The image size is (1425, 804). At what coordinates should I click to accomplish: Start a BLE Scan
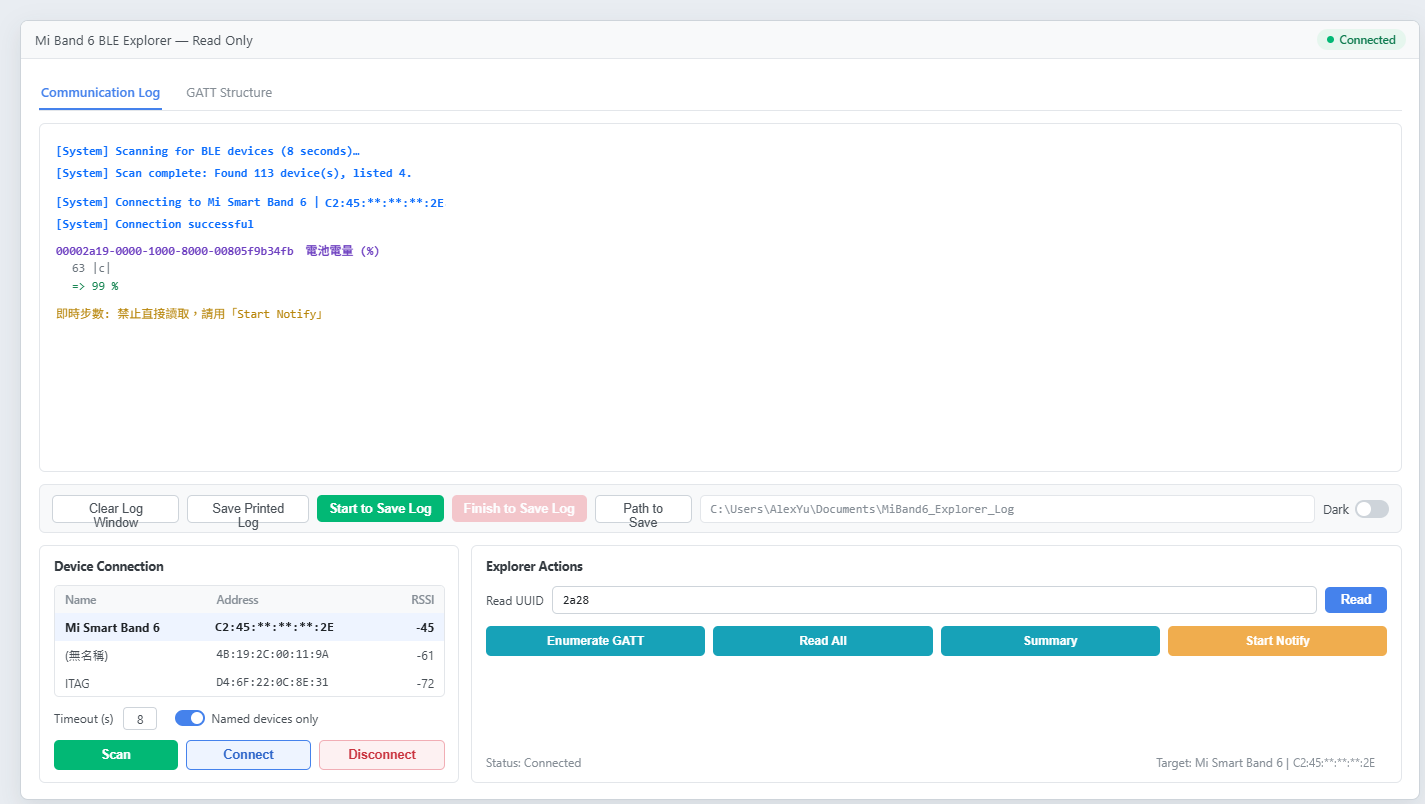pos(116,755)
